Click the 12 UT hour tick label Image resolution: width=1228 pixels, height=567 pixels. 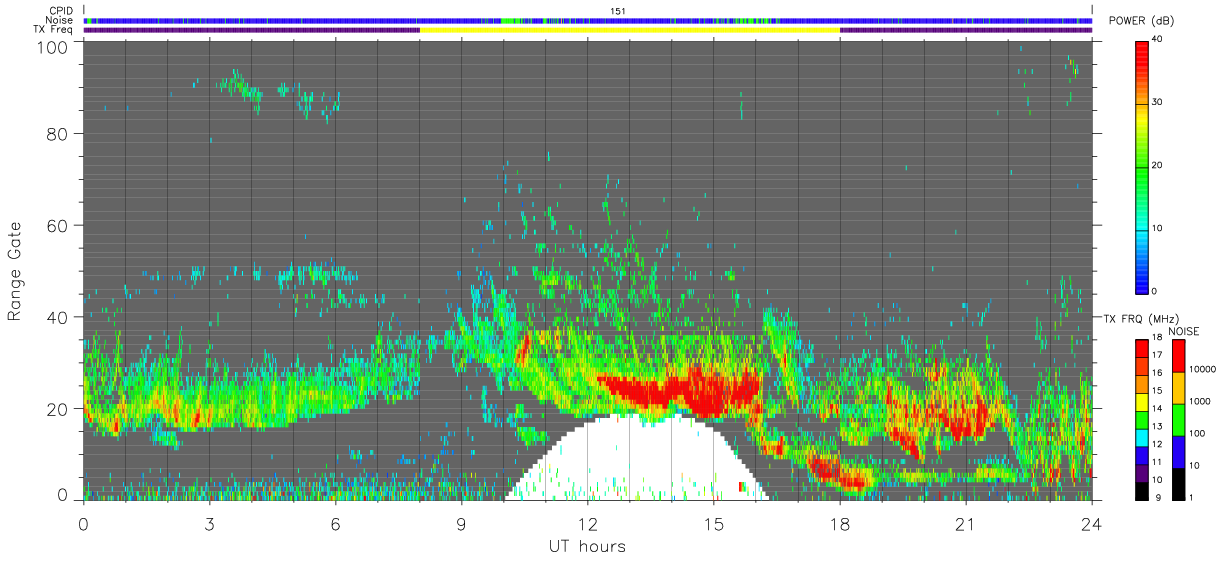(x=587, y=523)
